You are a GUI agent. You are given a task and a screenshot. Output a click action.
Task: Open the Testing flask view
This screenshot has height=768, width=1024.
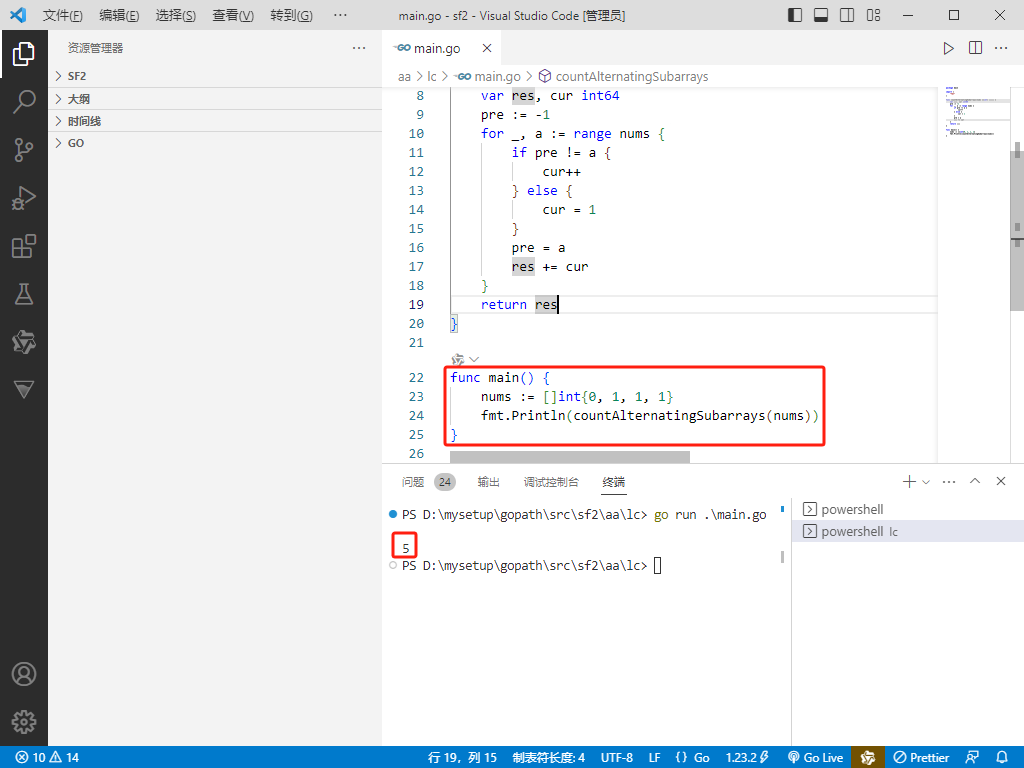24,294
